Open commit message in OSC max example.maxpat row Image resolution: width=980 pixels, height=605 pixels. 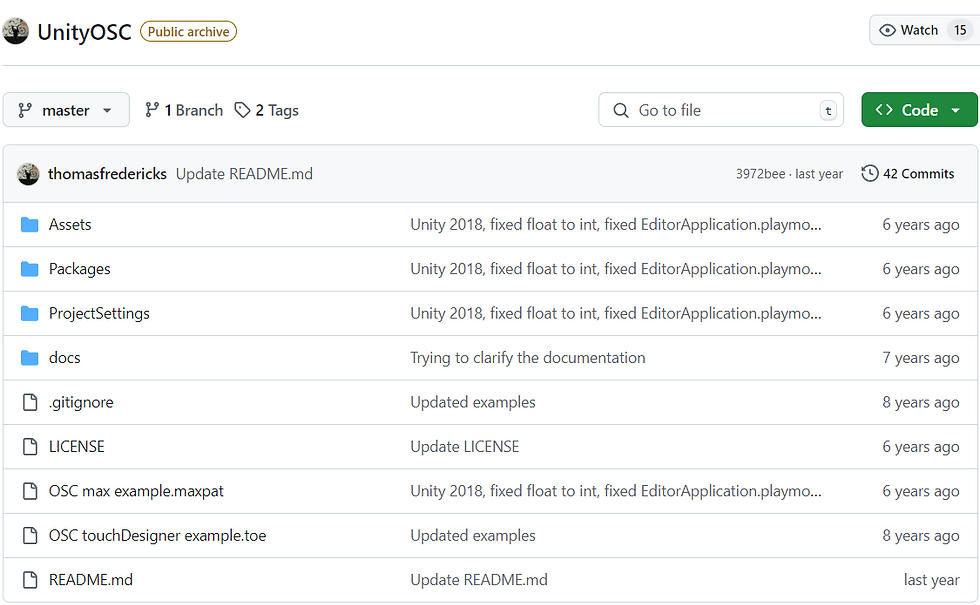[x=616, y=491]
